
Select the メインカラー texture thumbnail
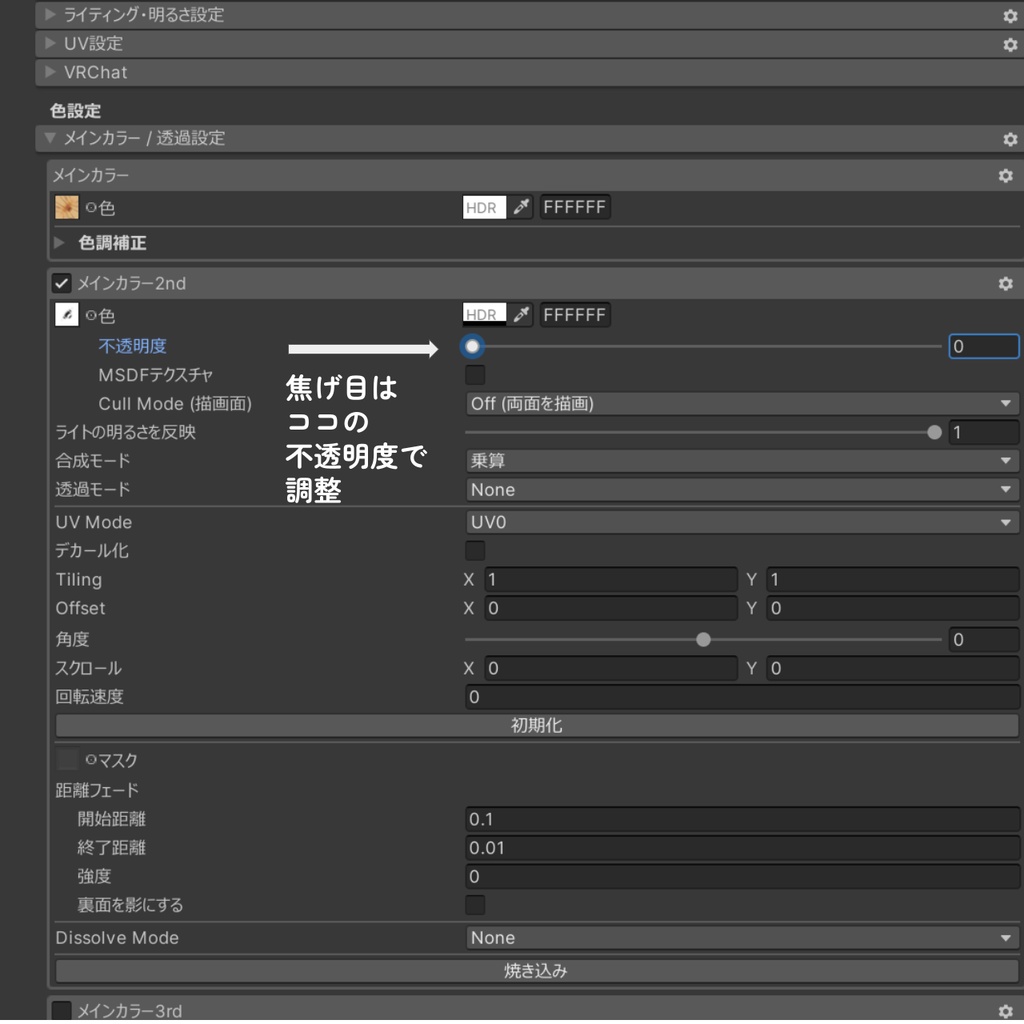click(x=67, y=208)
